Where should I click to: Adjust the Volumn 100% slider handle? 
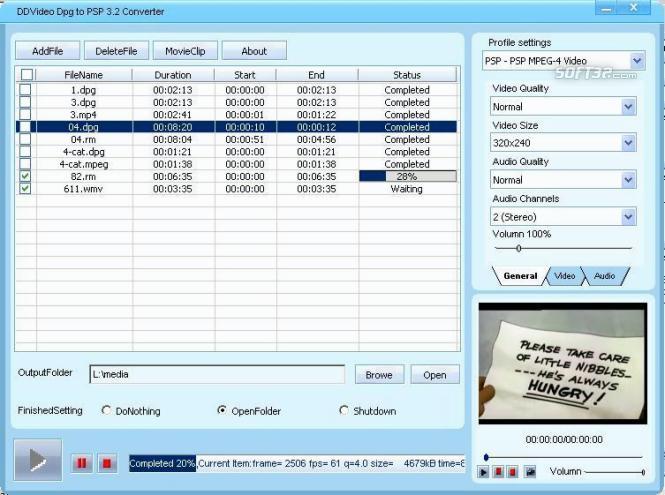pos(519,248)
